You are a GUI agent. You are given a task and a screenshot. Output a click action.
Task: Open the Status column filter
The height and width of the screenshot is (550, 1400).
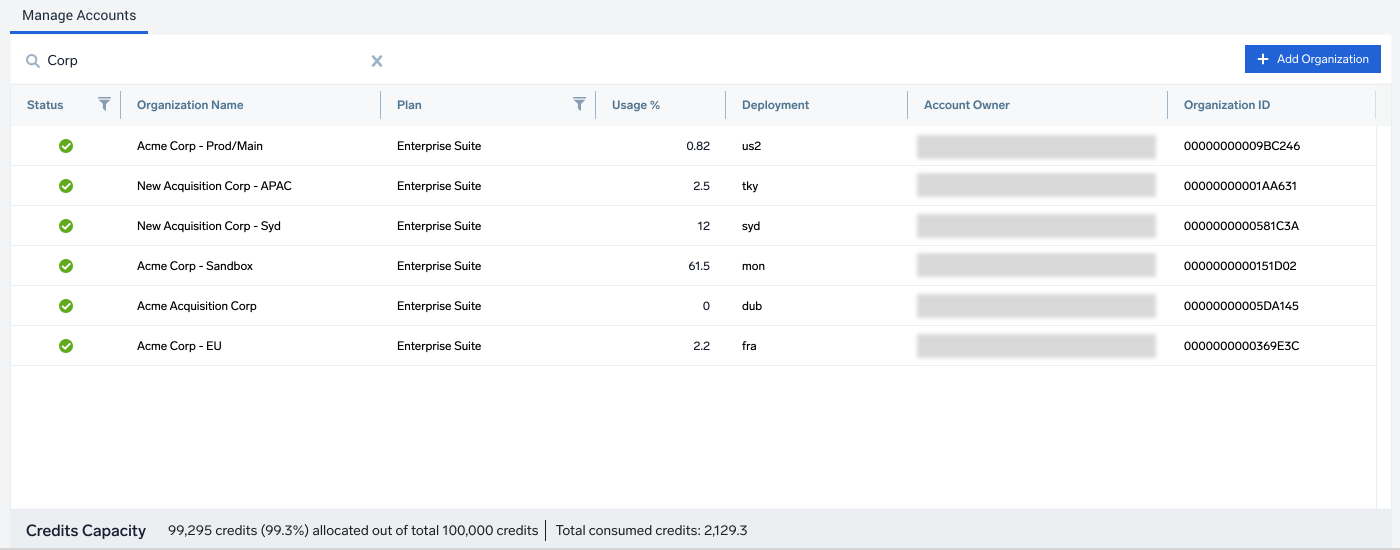(x=104, y=104)
